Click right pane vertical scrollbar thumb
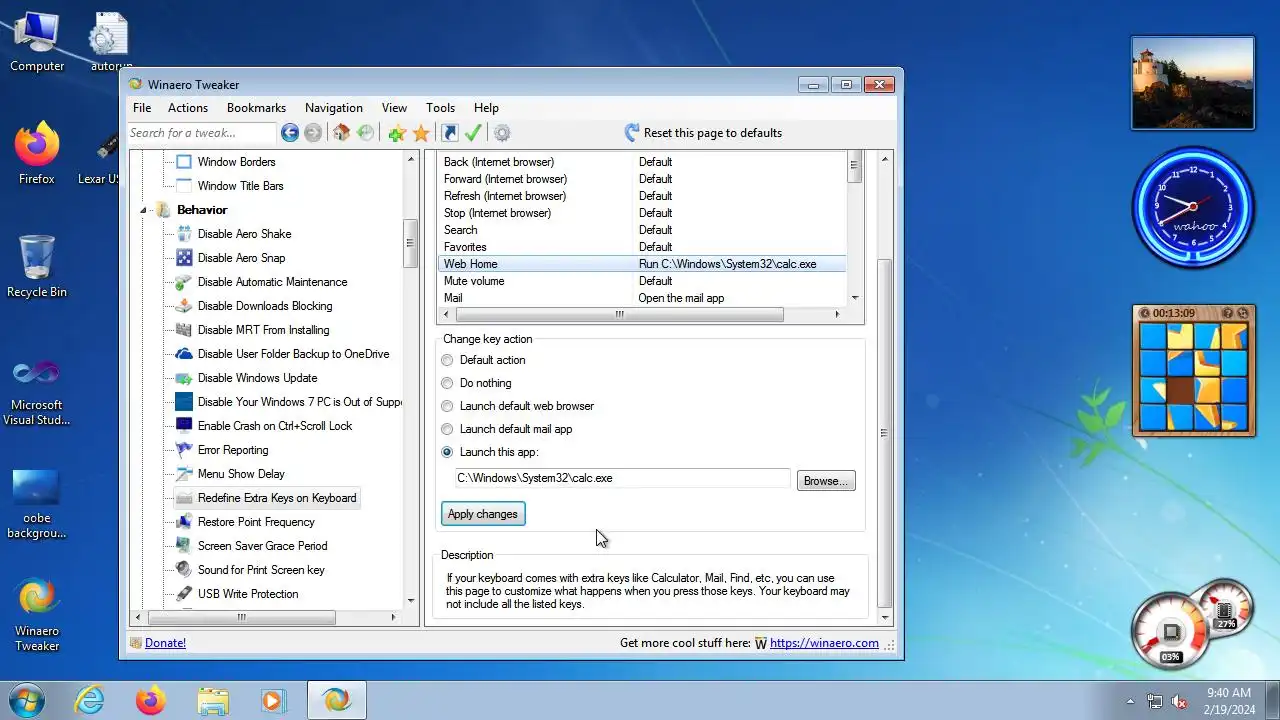Image resolution: width=1280 pixels, height=720 pixels. coord(884,432)
